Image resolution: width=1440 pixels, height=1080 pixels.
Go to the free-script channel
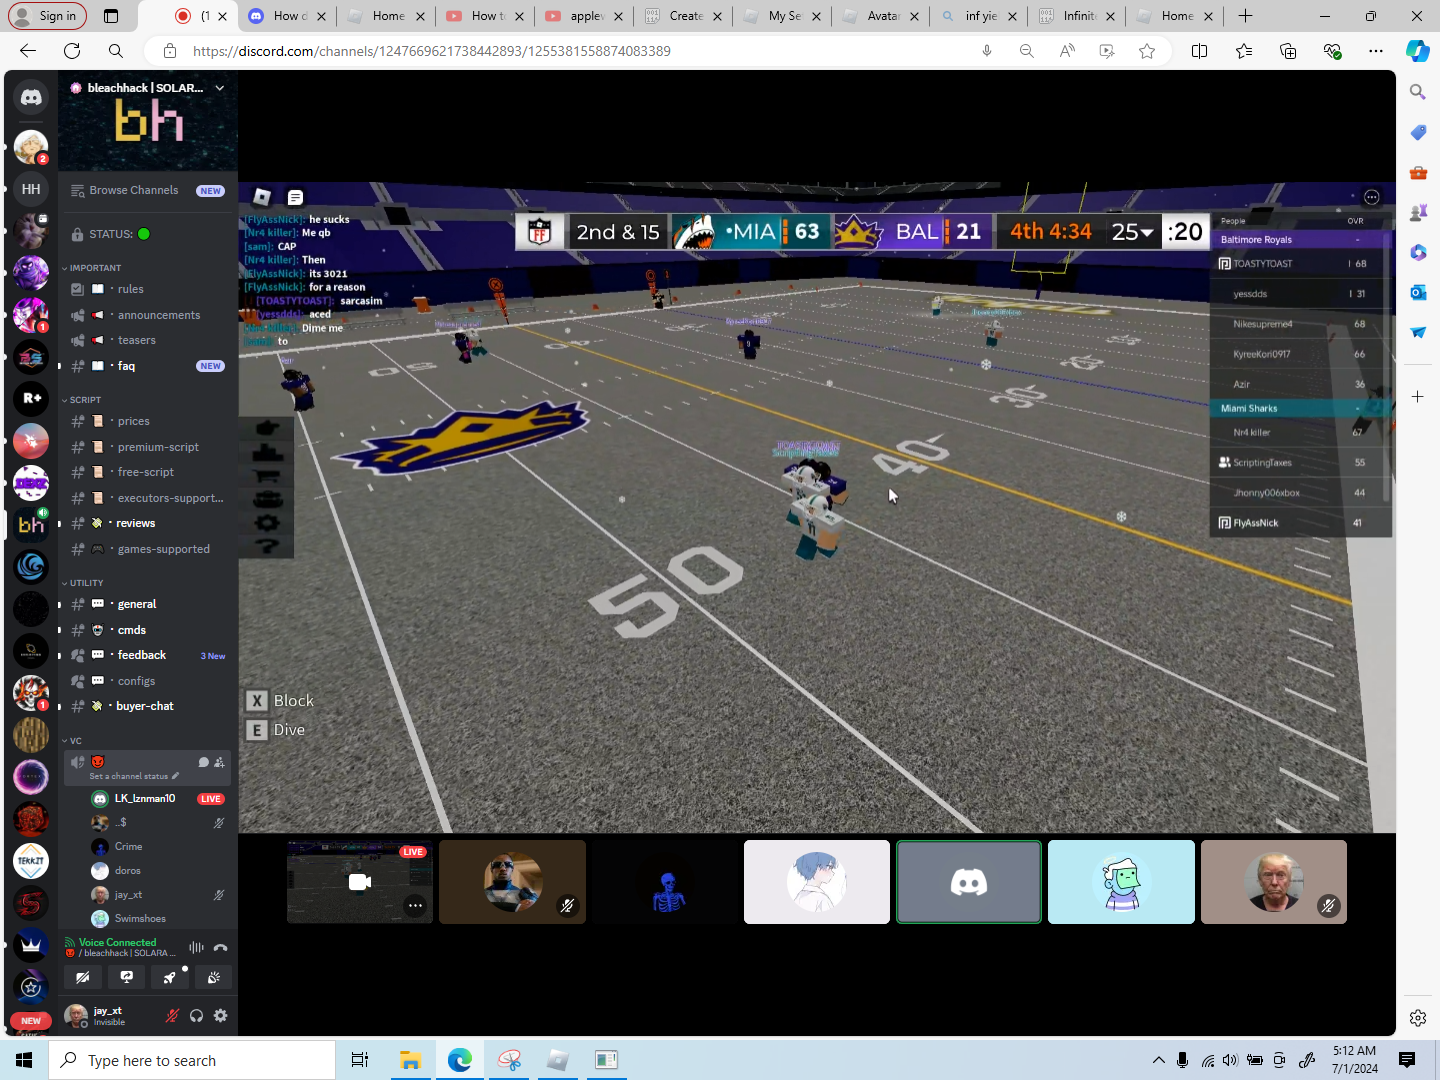point(148,472)
